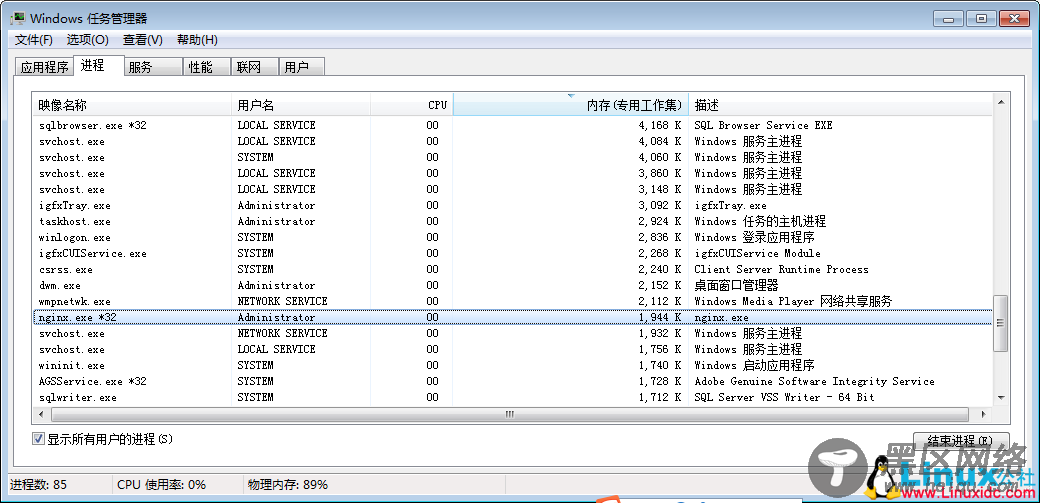1040x503 pixels.
Task: Click Adobe Genuine Software Integrity Service description
Action: (x=814, y=382)
